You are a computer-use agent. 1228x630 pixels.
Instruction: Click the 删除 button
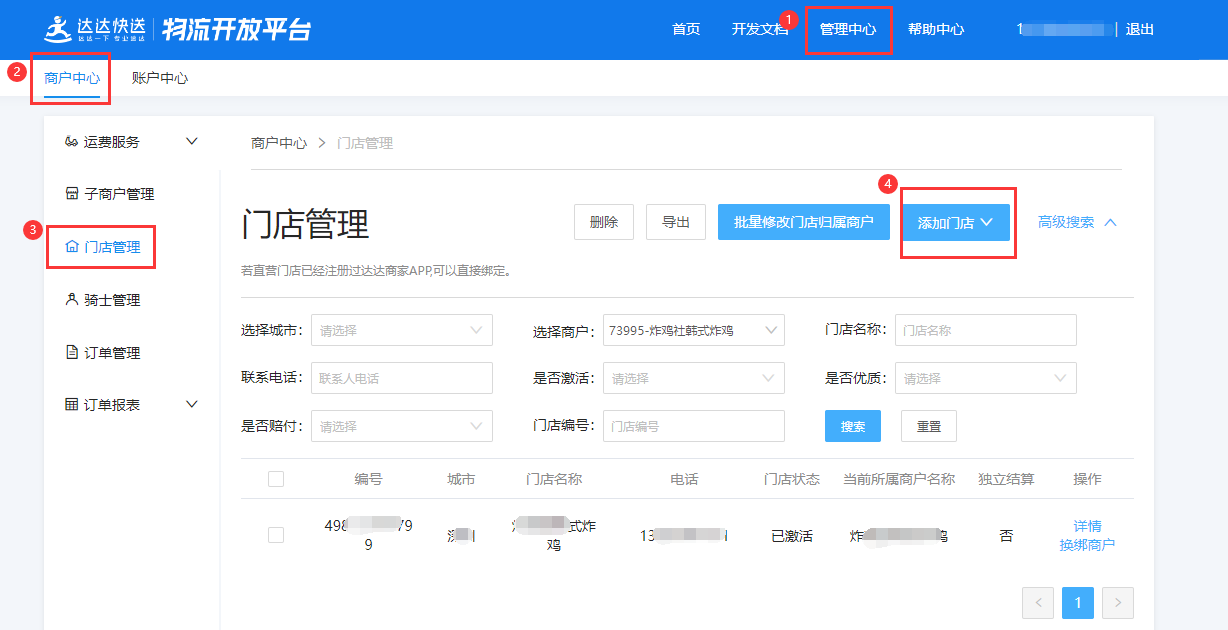(x=604, y=222)
